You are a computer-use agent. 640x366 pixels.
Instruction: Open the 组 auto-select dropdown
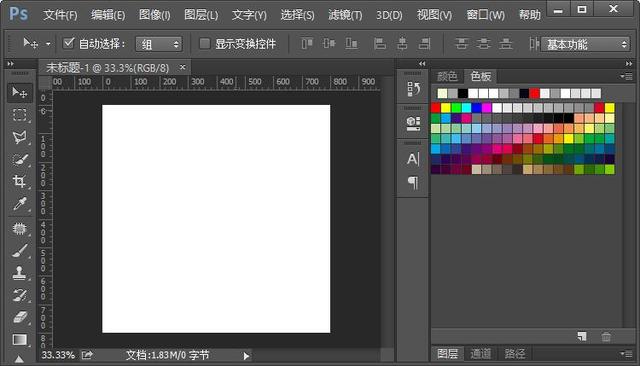click(x=159, y=44)
